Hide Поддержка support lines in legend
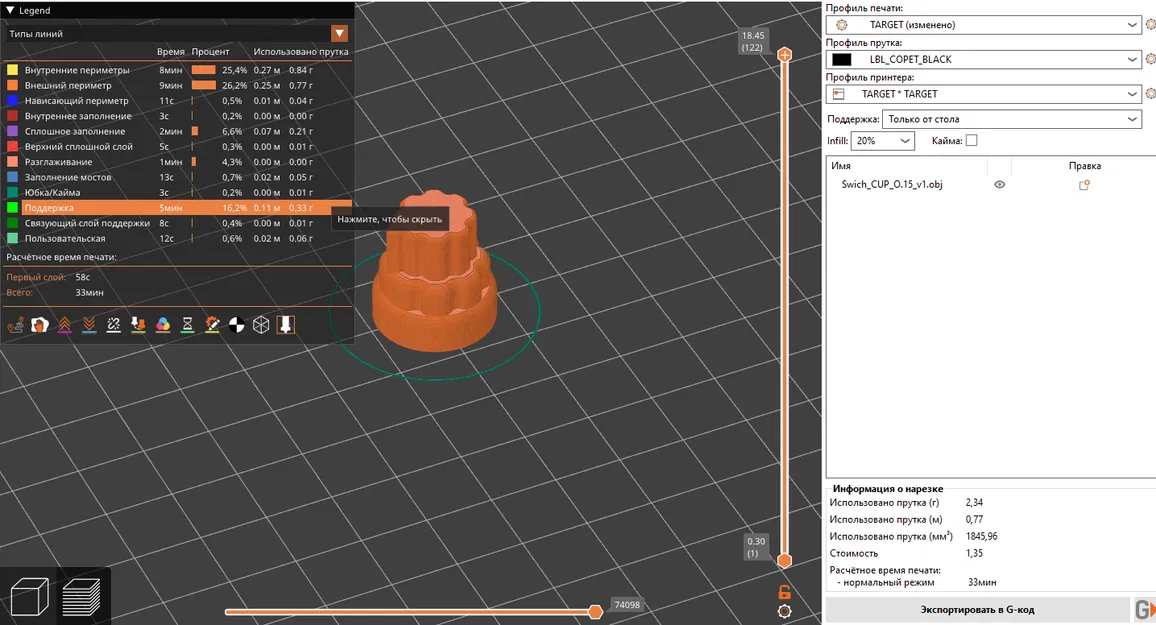The width and height of the screenshot is (1156, 625). point(178,208)
